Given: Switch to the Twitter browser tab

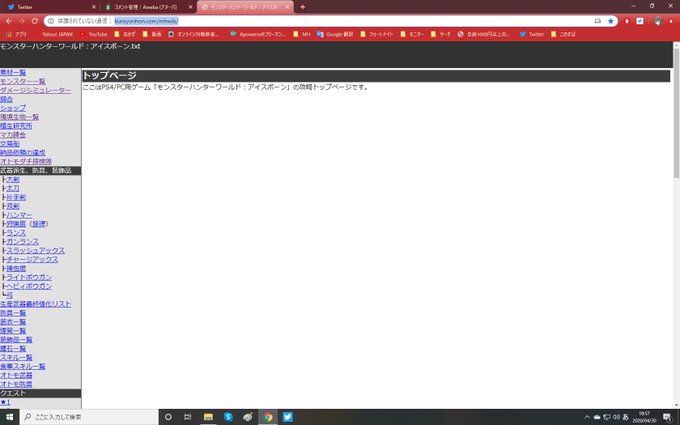Looking at the screenshot, I should (x=50, y=7).
